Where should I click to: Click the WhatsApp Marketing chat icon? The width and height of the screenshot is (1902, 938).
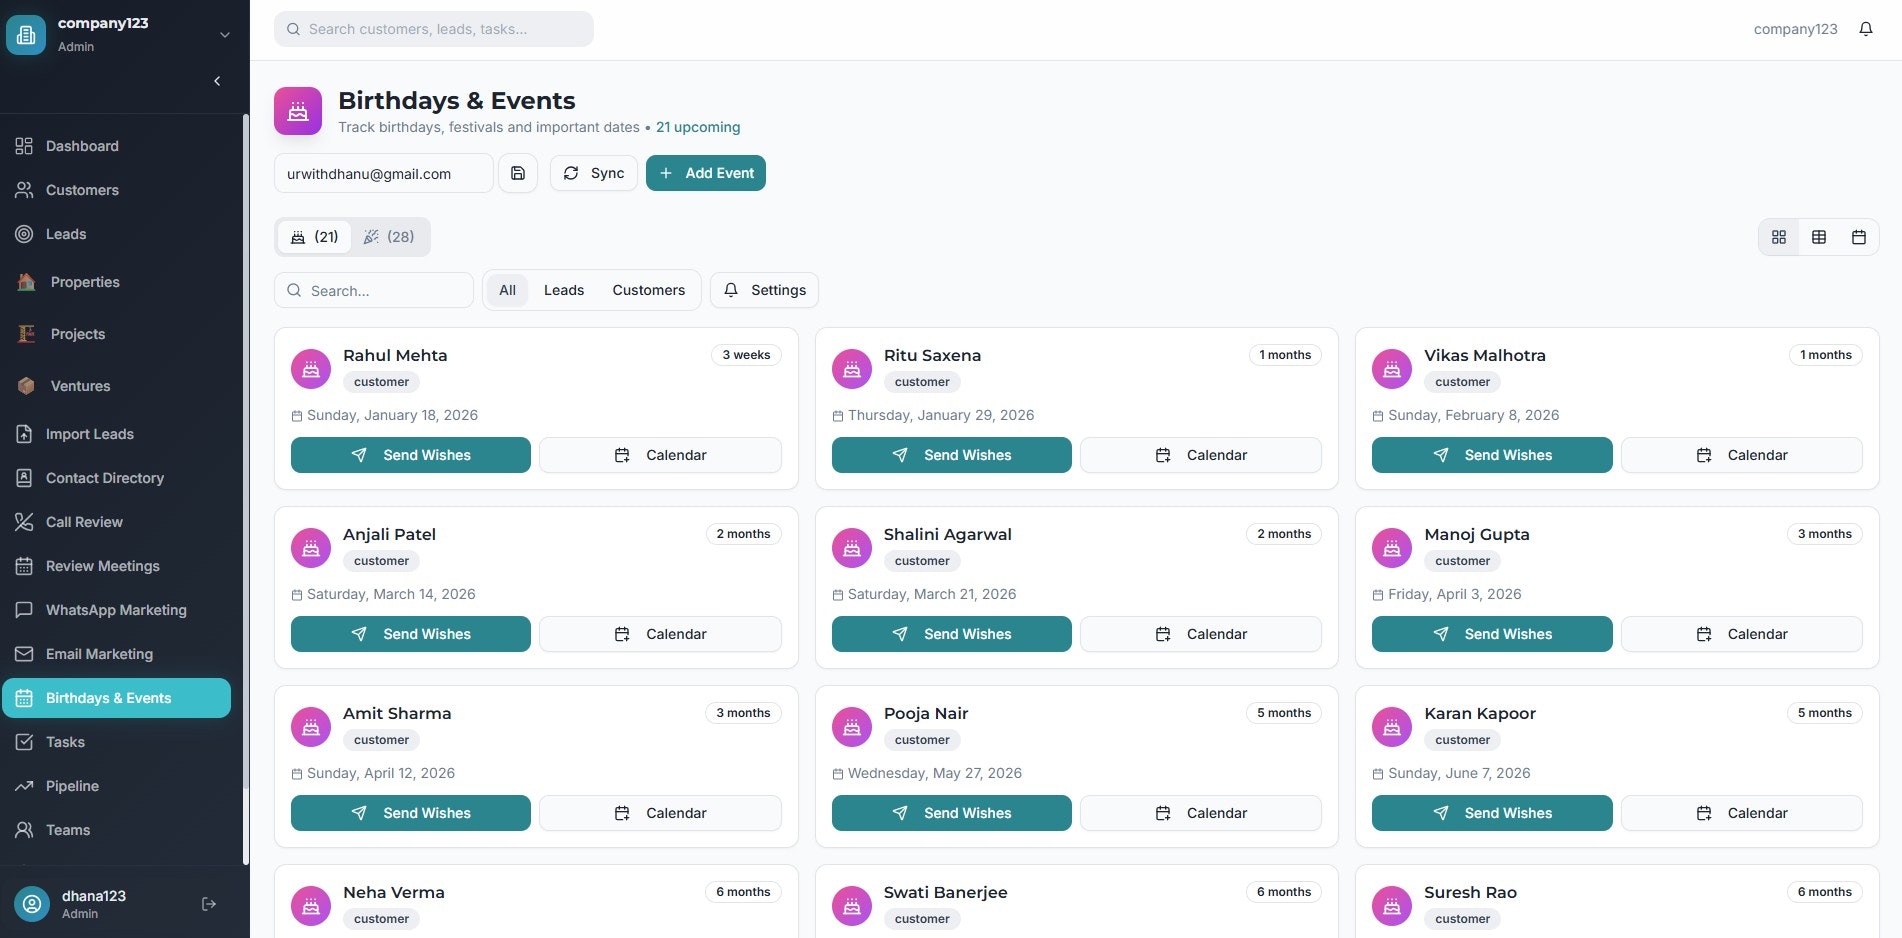pyautogui.click(x=25, y=610)
